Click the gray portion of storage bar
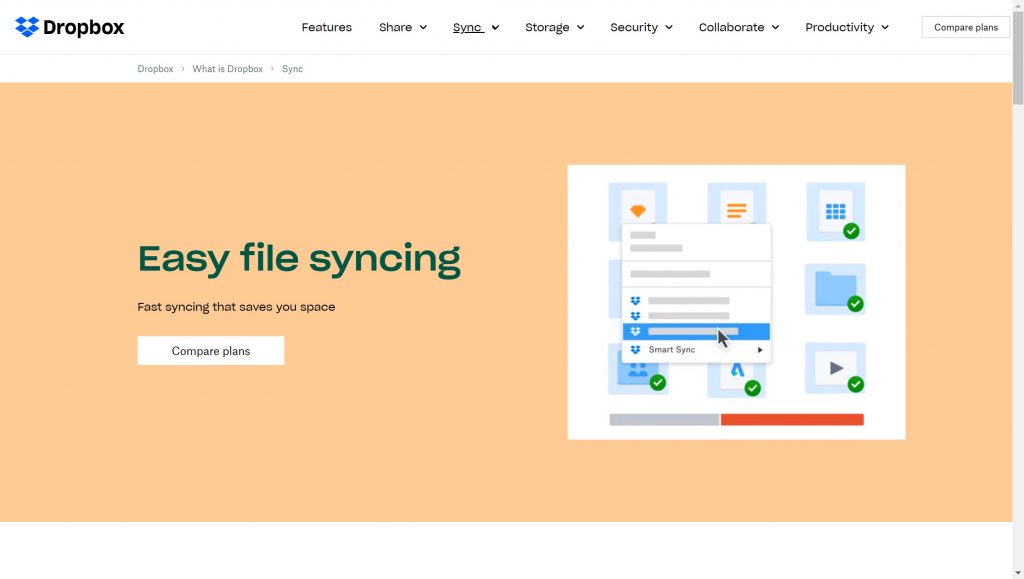The height and width of the screenshot is (579, 1024). 664,419
